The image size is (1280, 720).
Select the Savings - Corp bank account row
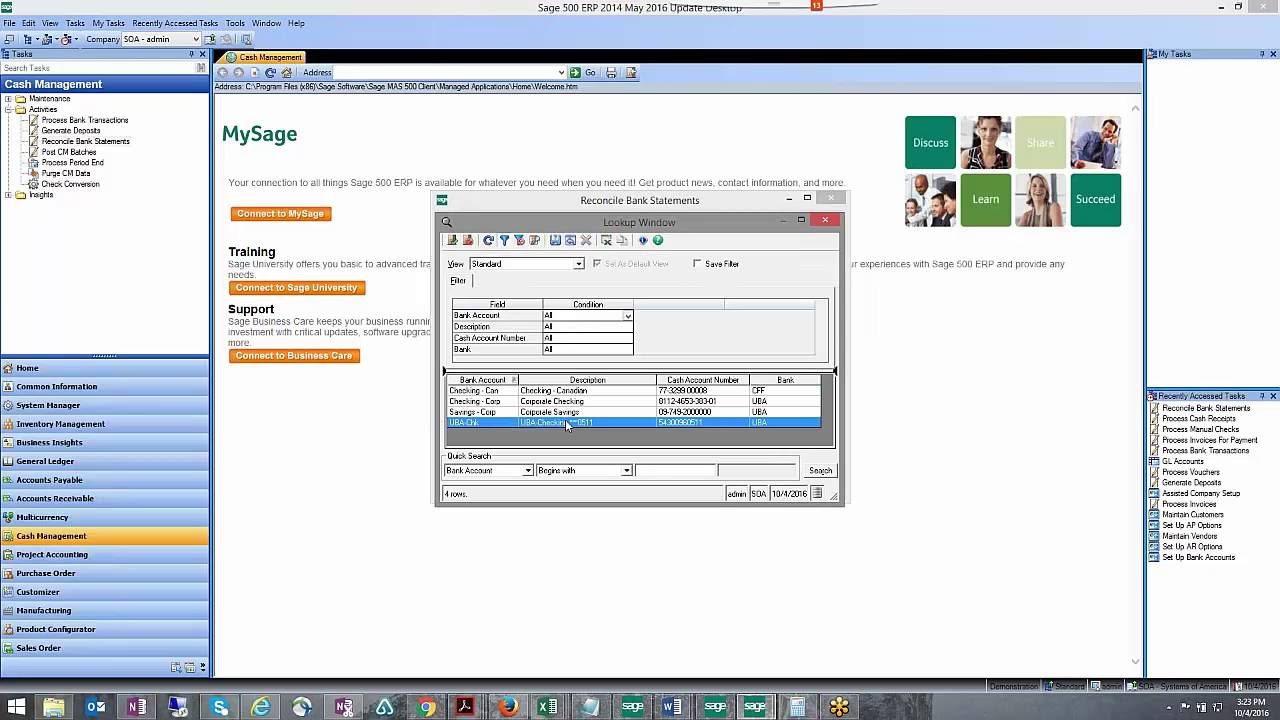click(634, 412)
